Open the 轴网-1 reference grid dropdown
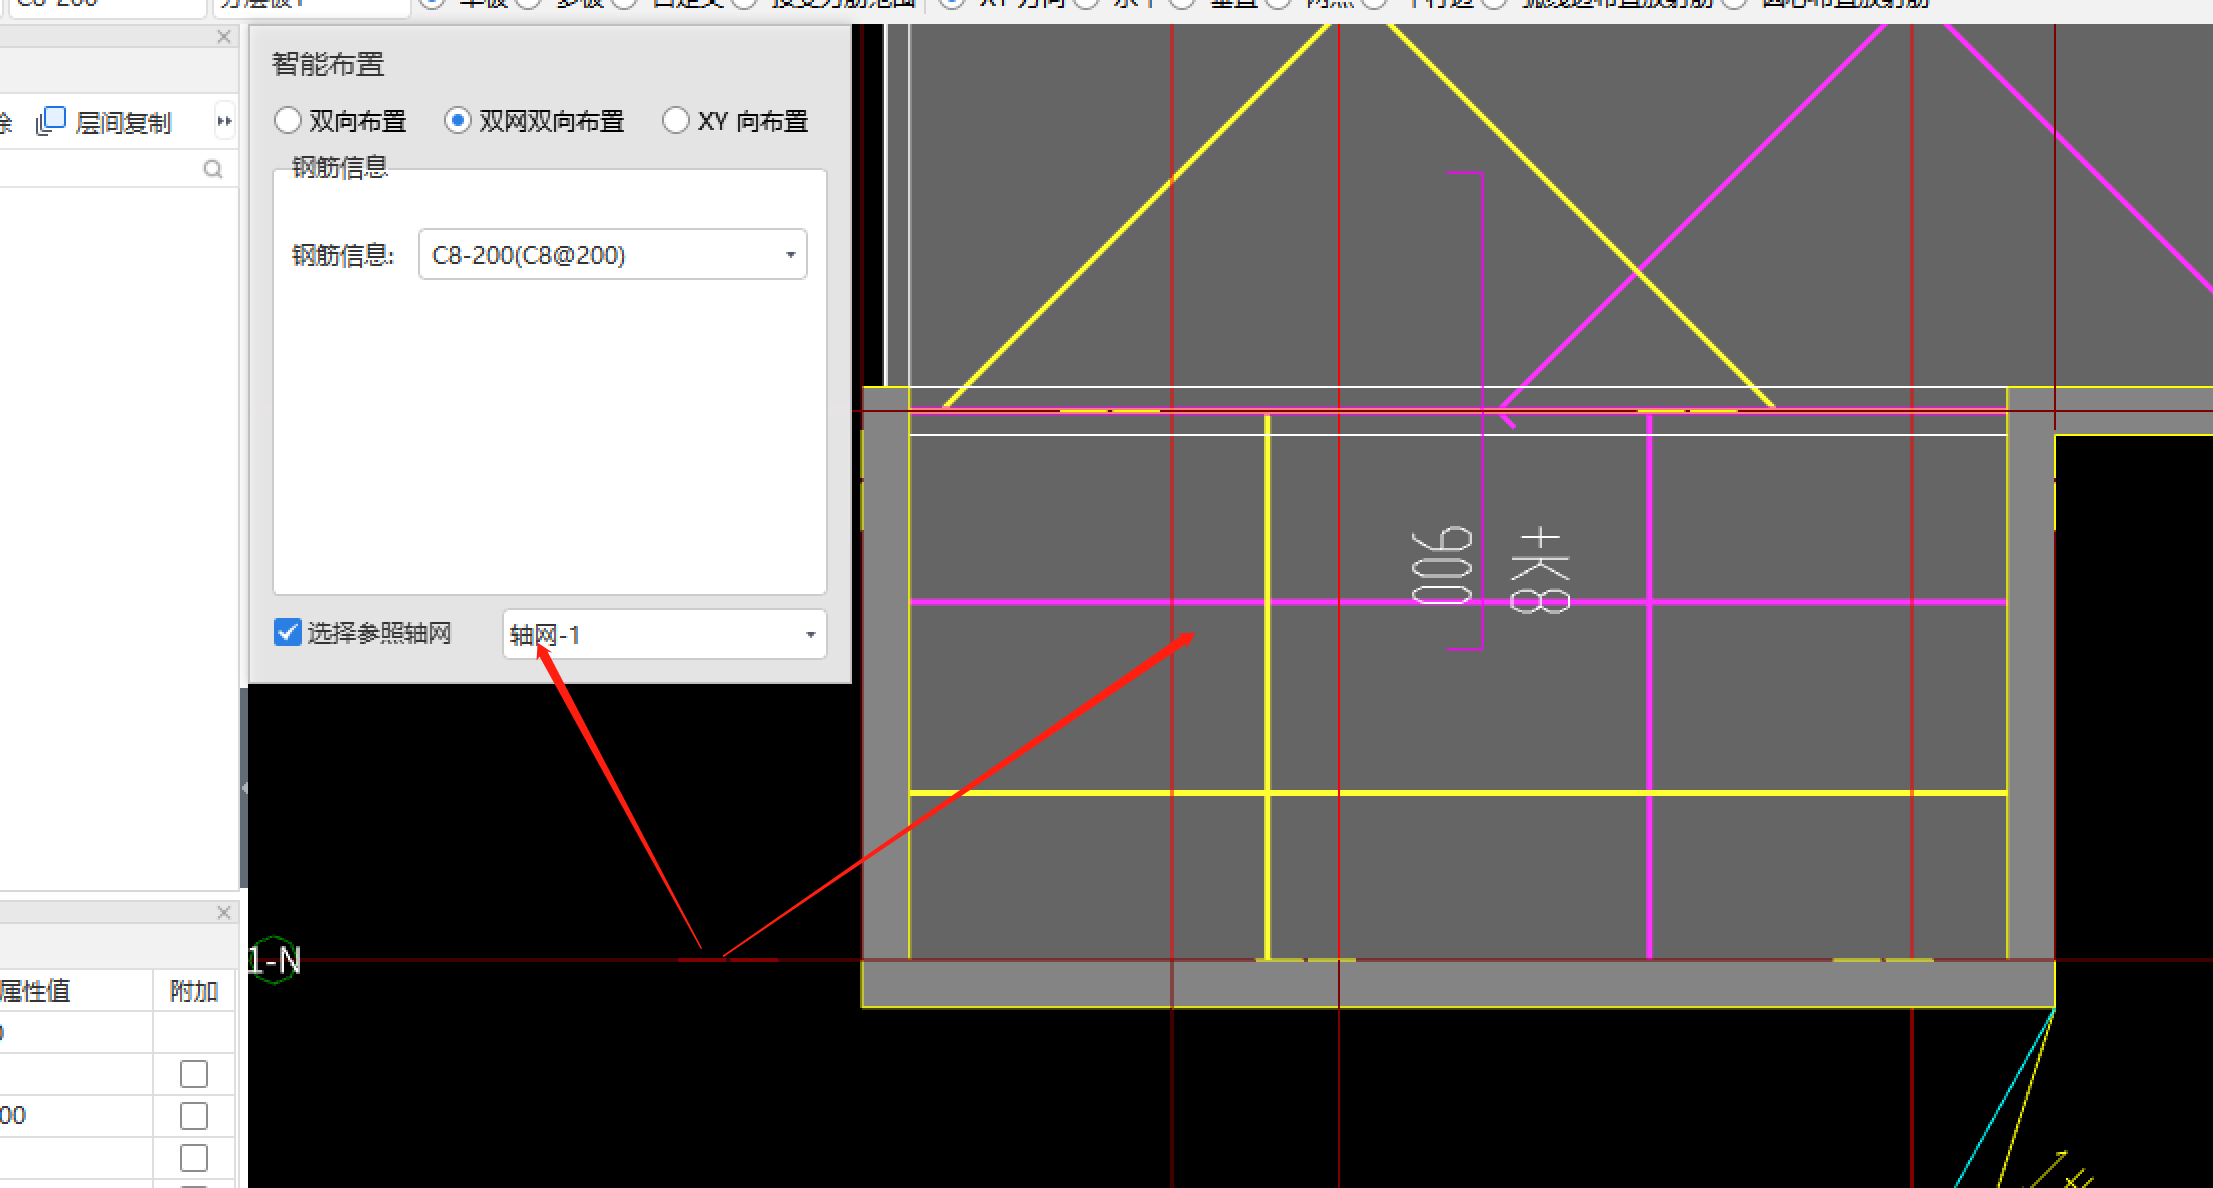 pos(810,635)
